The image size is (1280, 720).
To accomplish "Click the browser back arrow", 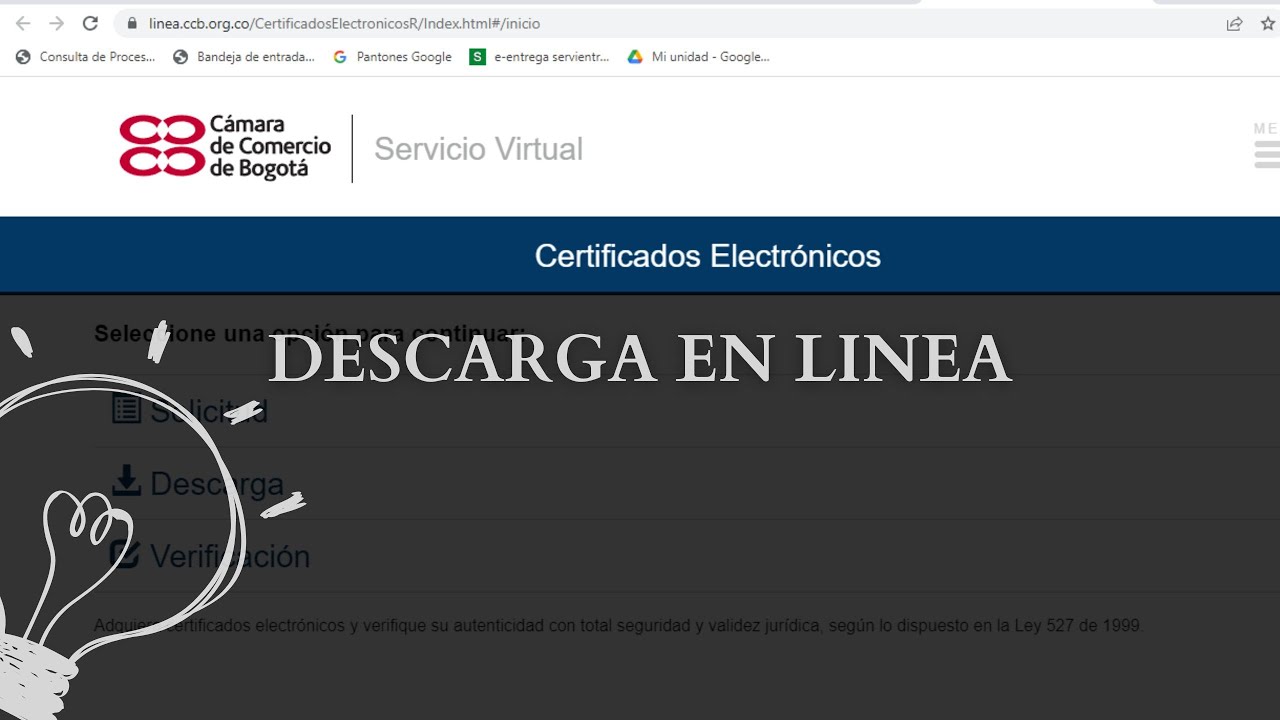I will tap(22, 22).
